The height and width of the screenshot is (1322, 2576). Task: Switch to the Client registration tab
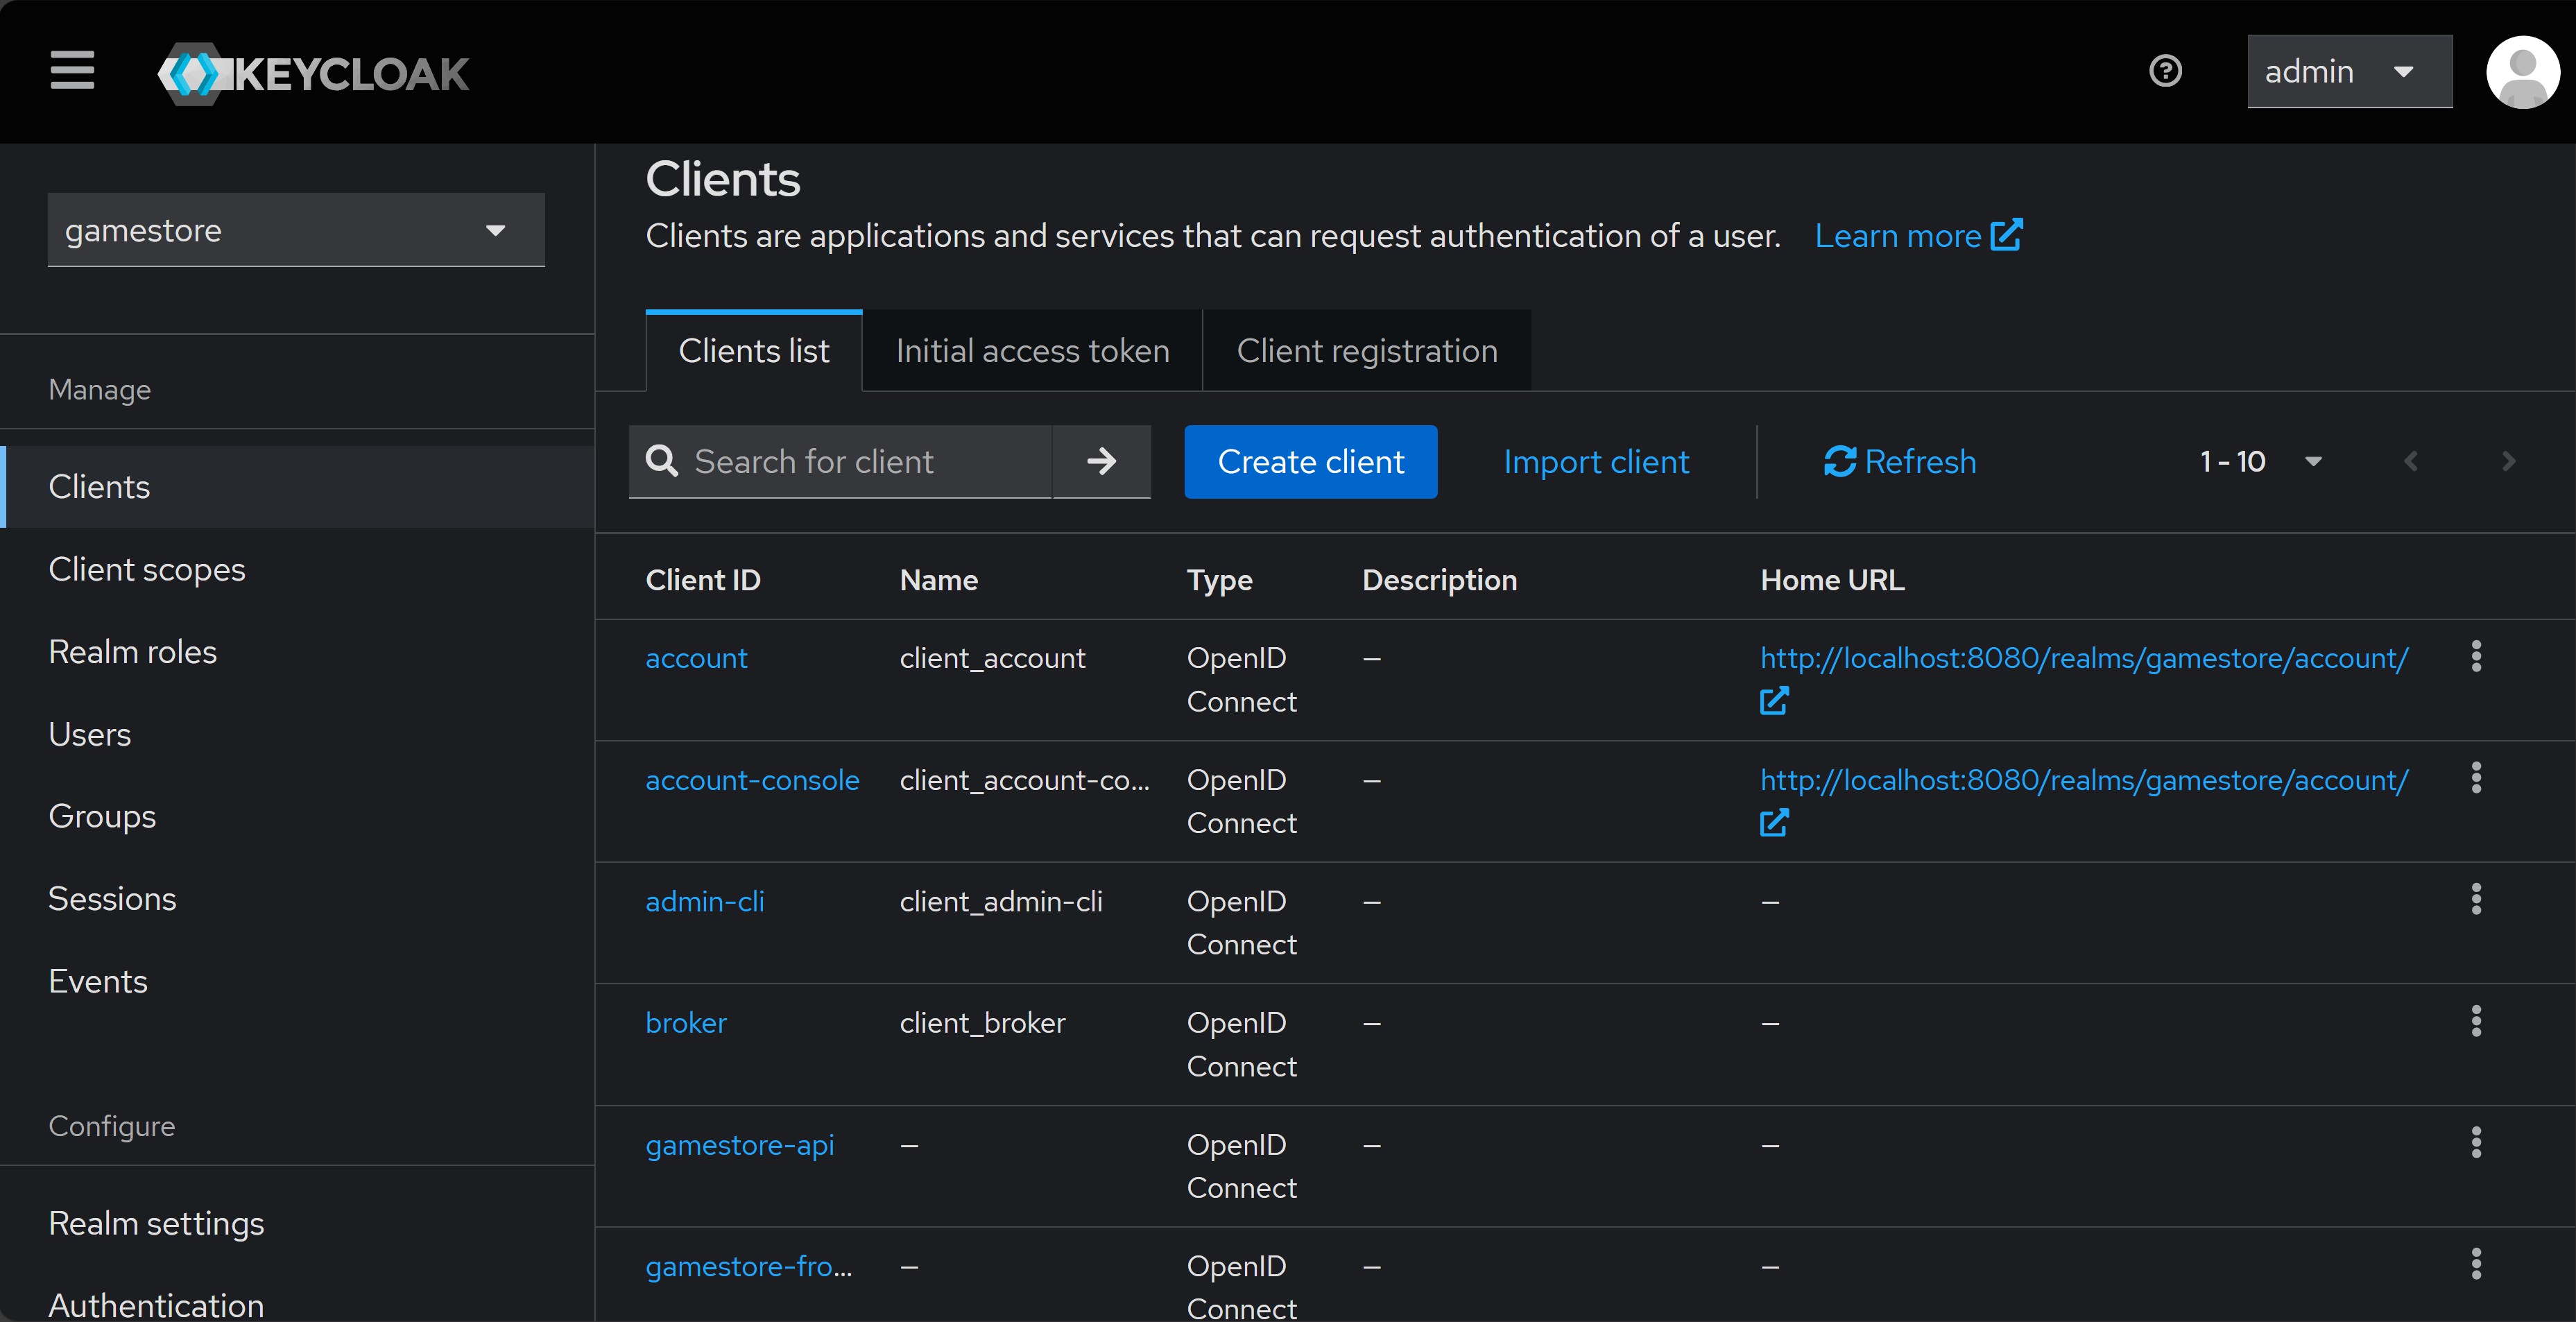1367,351
